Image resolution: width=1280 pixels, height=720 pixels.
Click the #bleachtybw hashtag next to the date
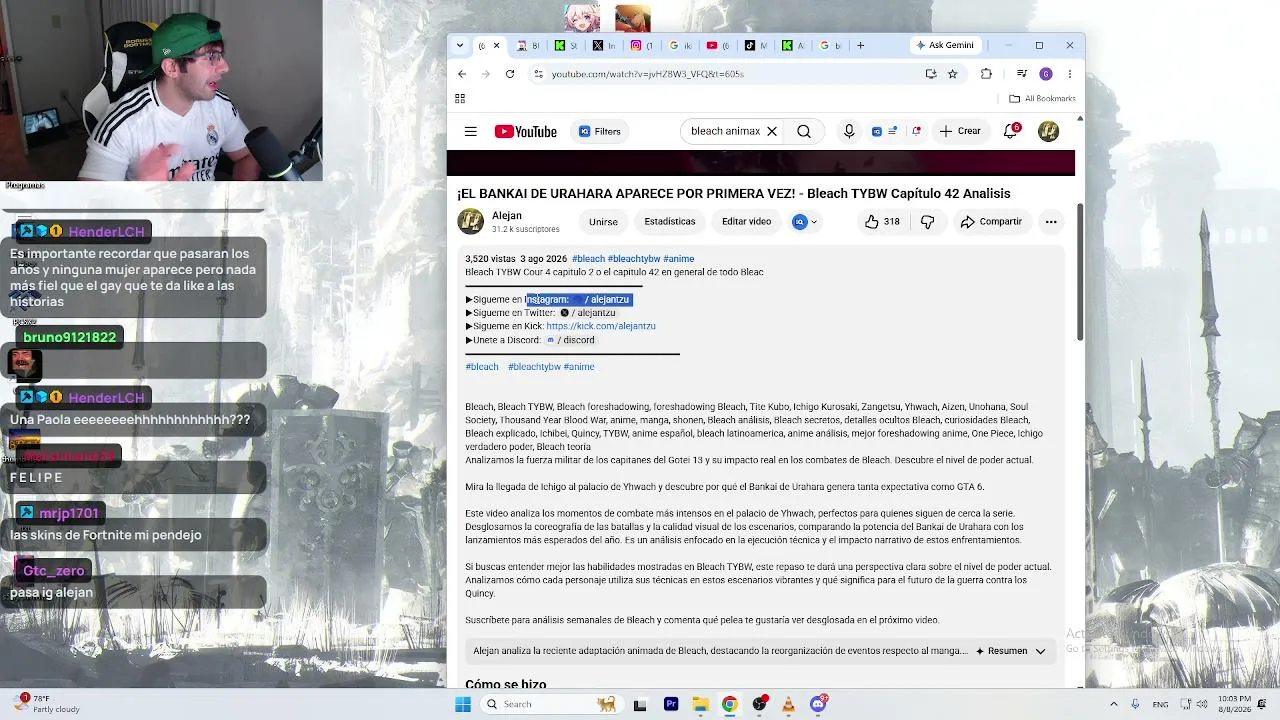click(634, 259)
